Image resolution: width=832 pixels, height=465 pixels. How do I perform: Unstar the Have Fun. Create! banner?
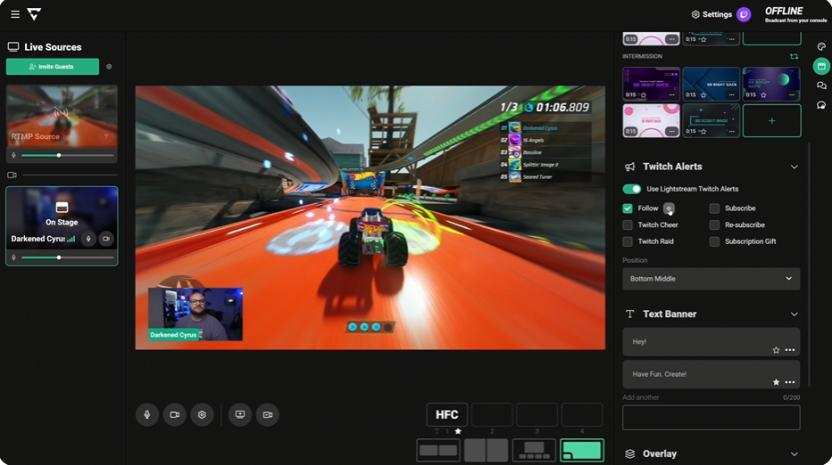tap(776, 382)
